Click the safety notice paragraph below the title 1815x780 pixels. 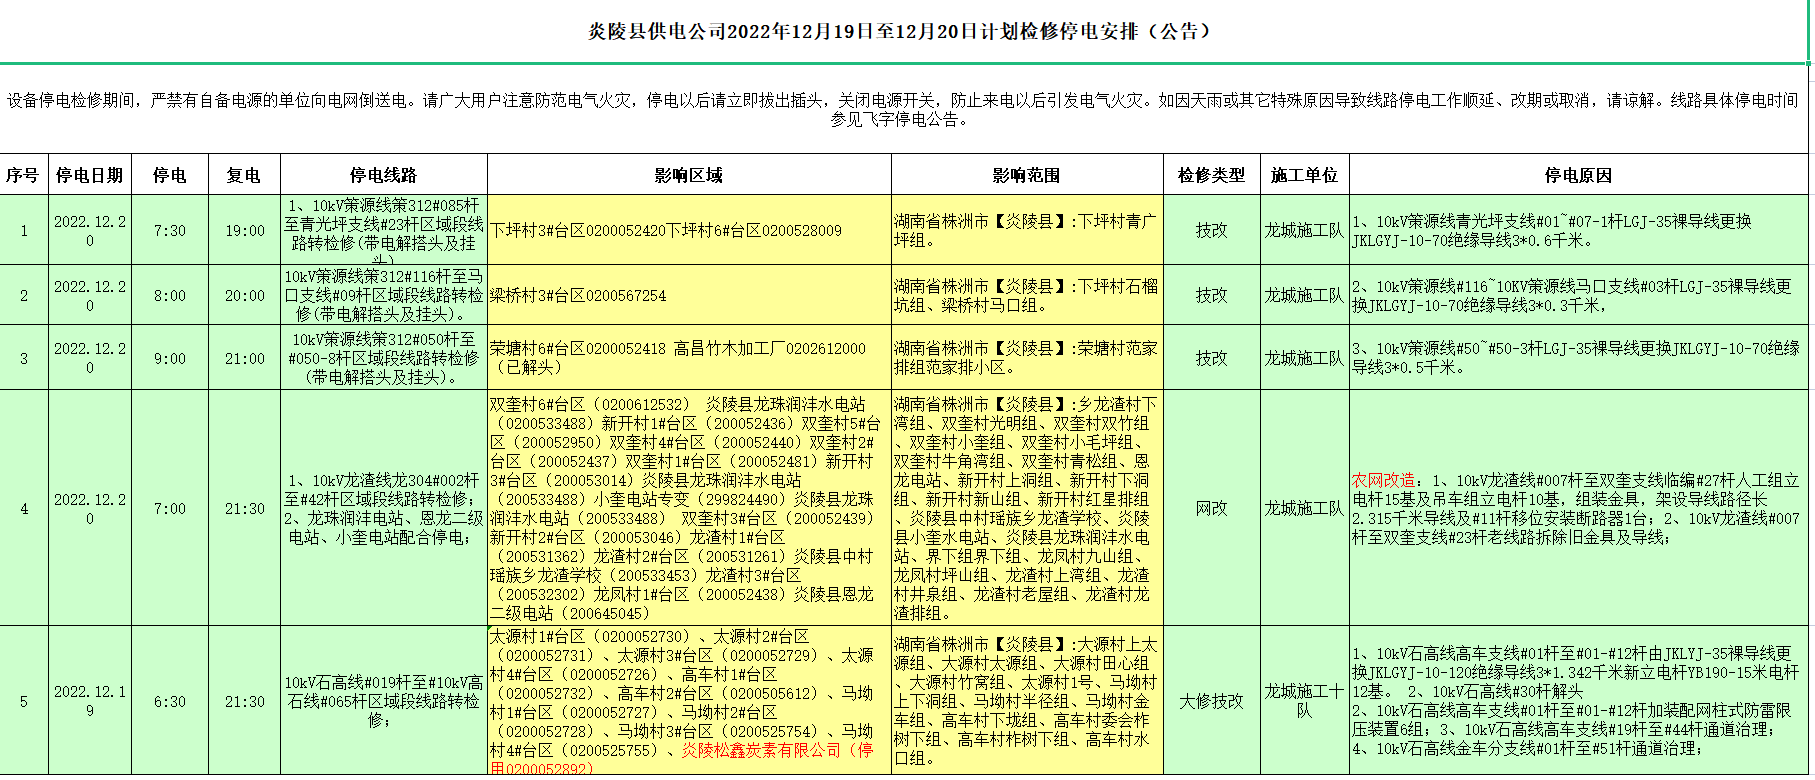tap(903, 109)
